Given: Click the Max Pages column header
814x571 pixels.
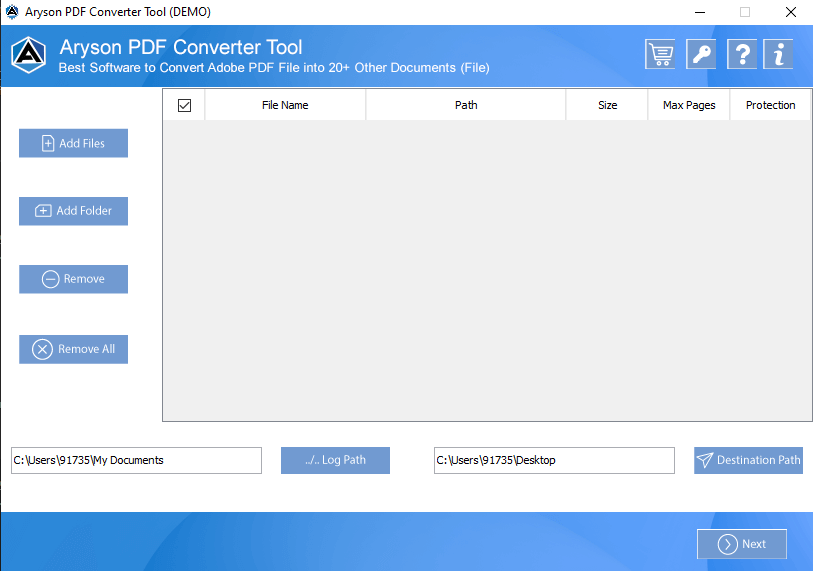Looking at the screenshot, I should coord(689,105).
